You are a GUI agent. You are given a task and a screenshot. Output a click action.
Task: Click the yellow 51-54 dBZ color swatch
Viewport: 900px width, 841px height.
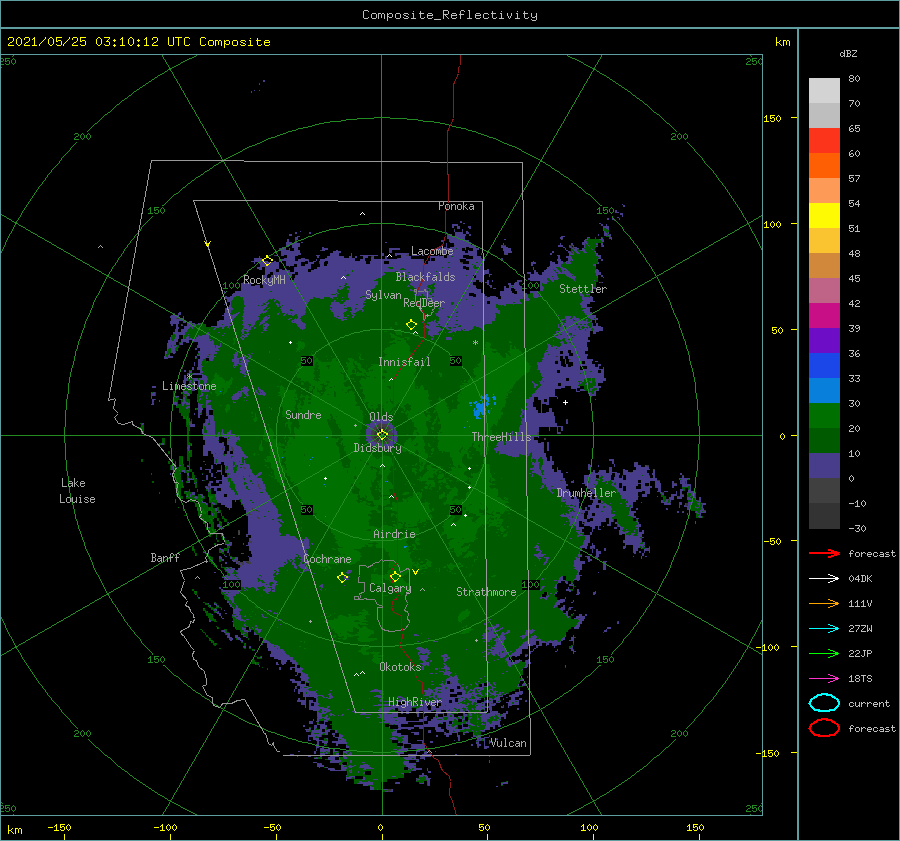pyautogui.click(x=824, y=216)
